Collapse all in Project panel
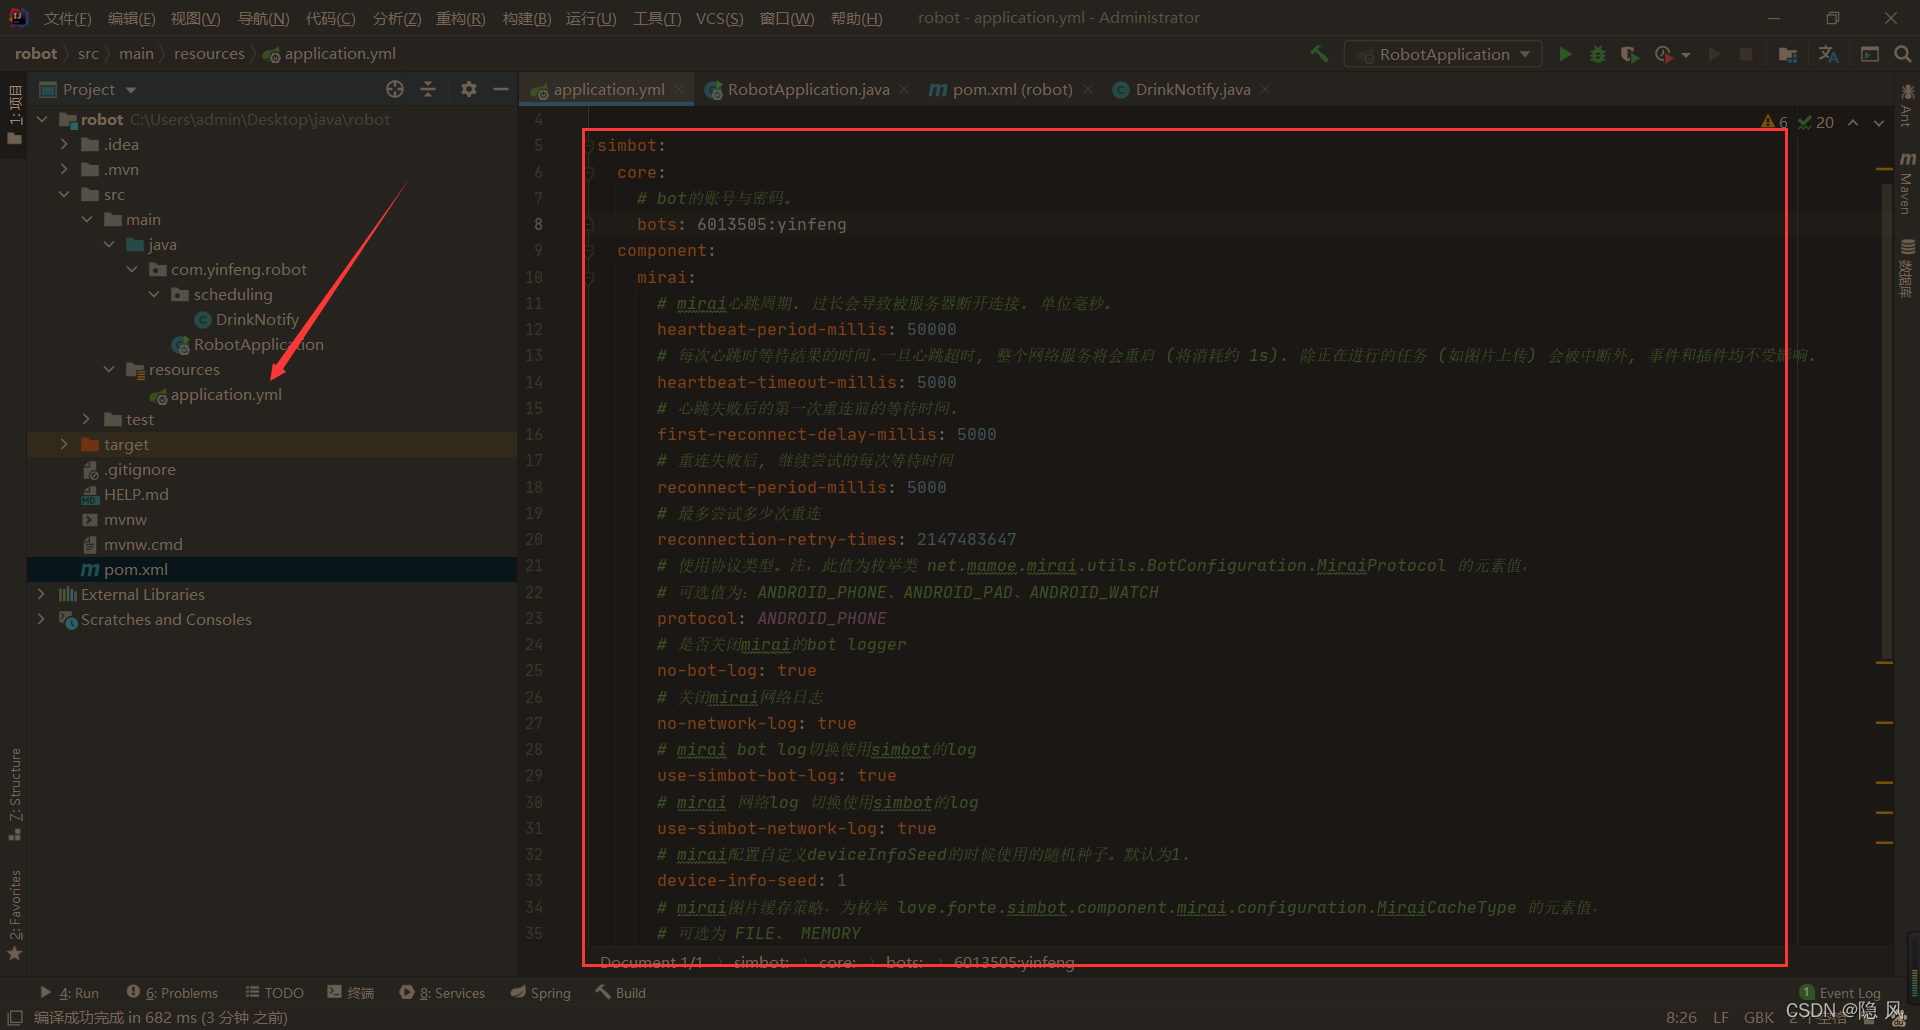Viewport: 1920px width, 1030px height. click(428, 89)
